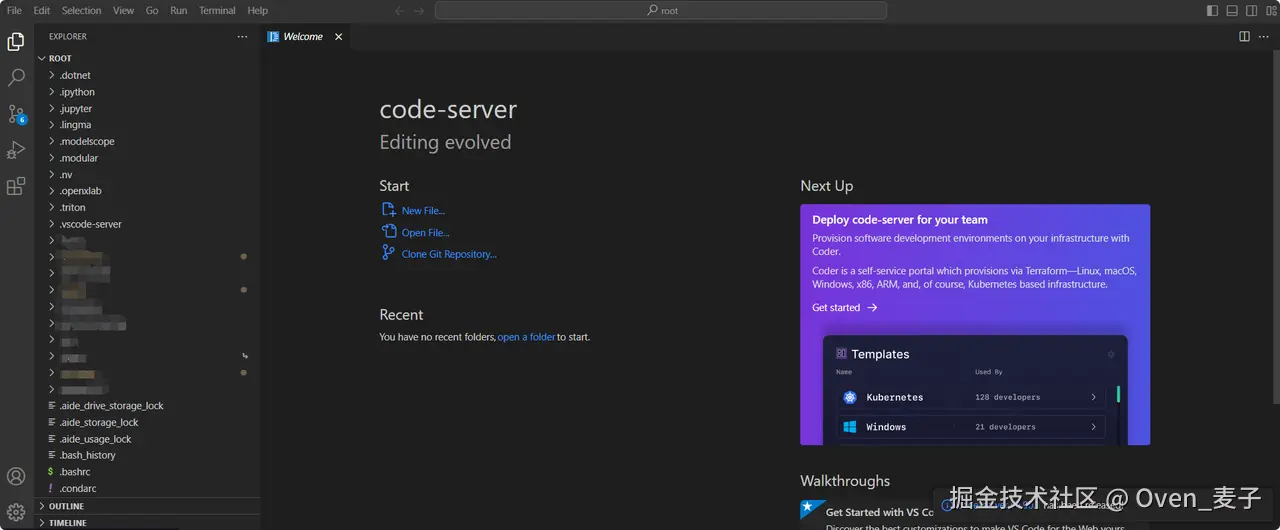The width and height of the screenshot is (1280, 530).
Task: Open the View menu
Action: [123, 10]
